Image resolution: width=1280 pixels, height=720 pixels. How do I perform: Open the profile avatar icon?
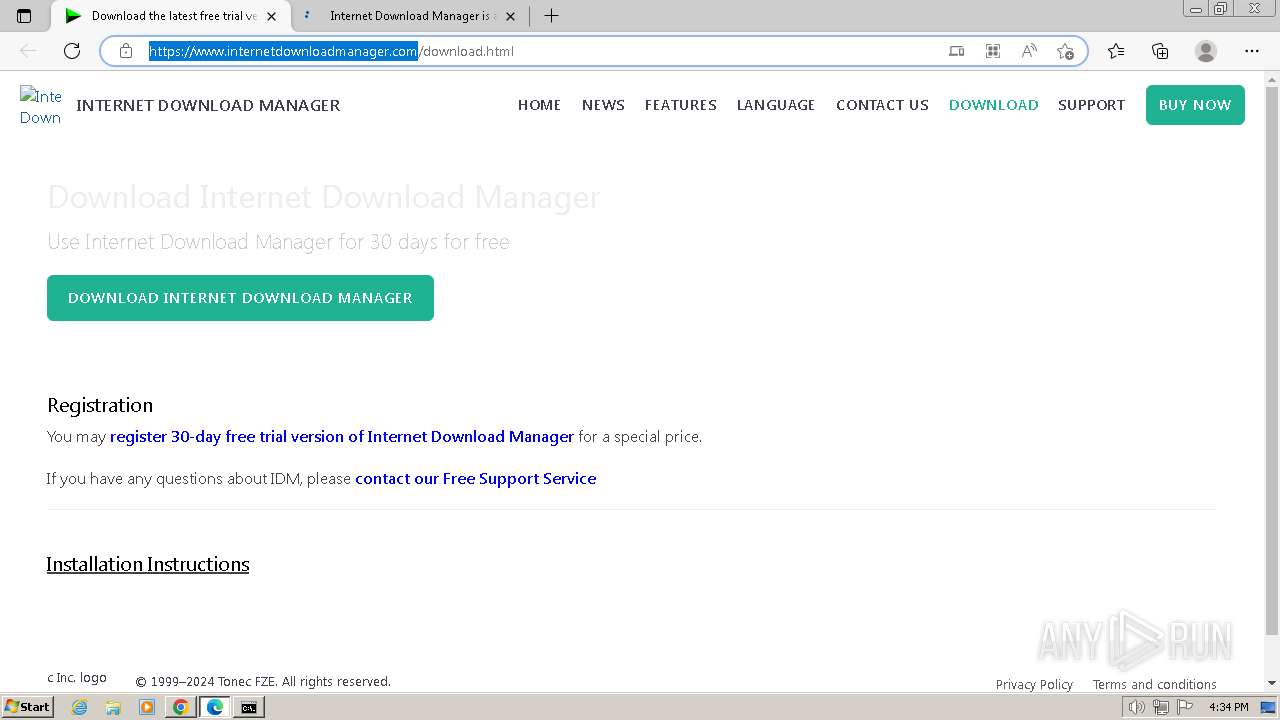point(1206,51)
